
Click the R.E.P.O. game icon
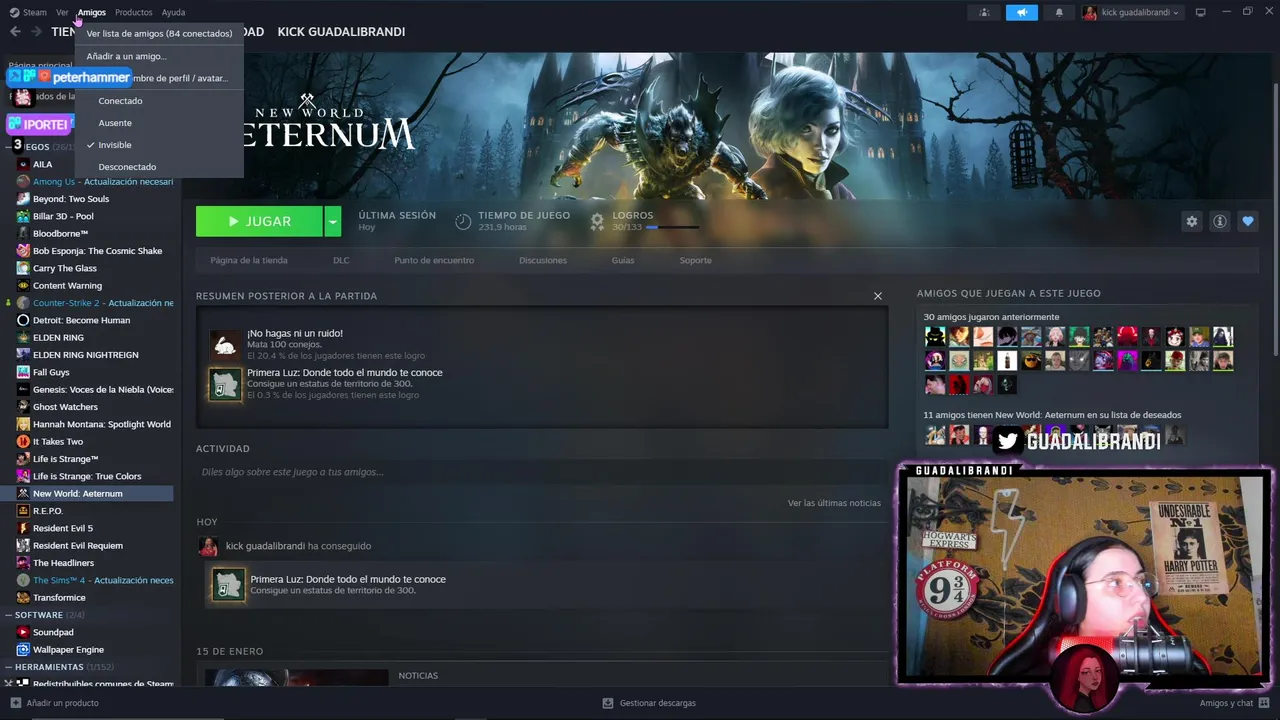(23, 511)
